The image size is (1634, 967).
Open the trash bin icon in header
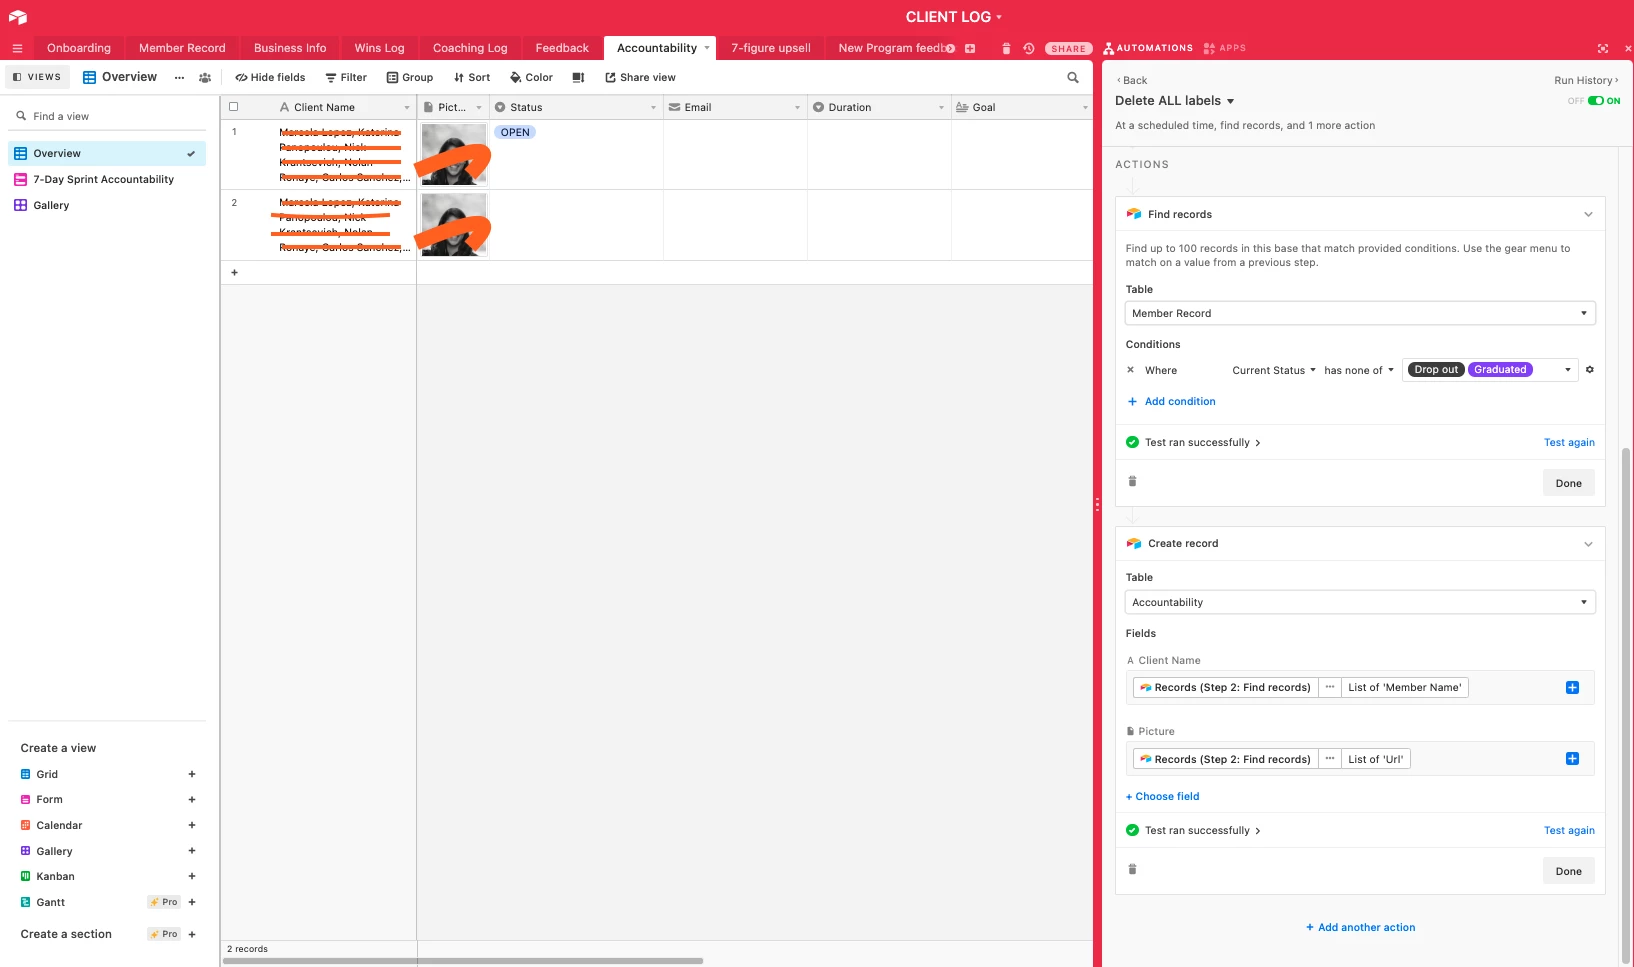click(1006, 48)
